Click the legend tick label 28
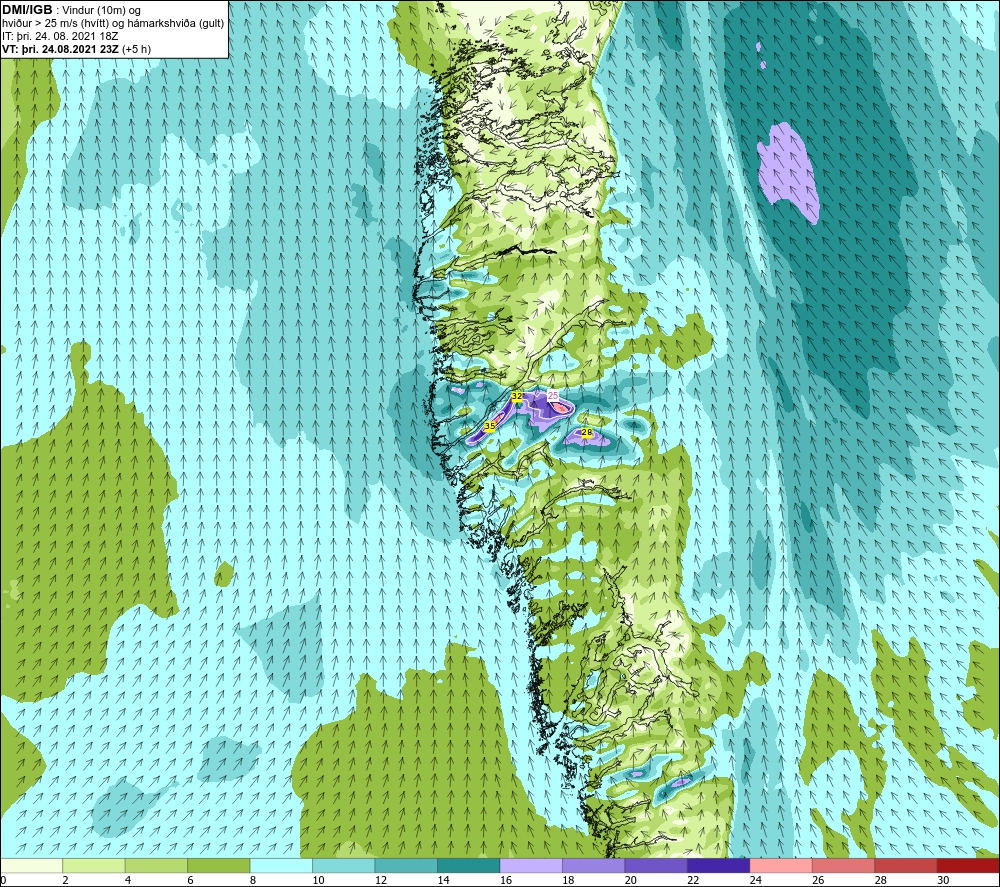The image size is (1000, 887). click(881, 880)
